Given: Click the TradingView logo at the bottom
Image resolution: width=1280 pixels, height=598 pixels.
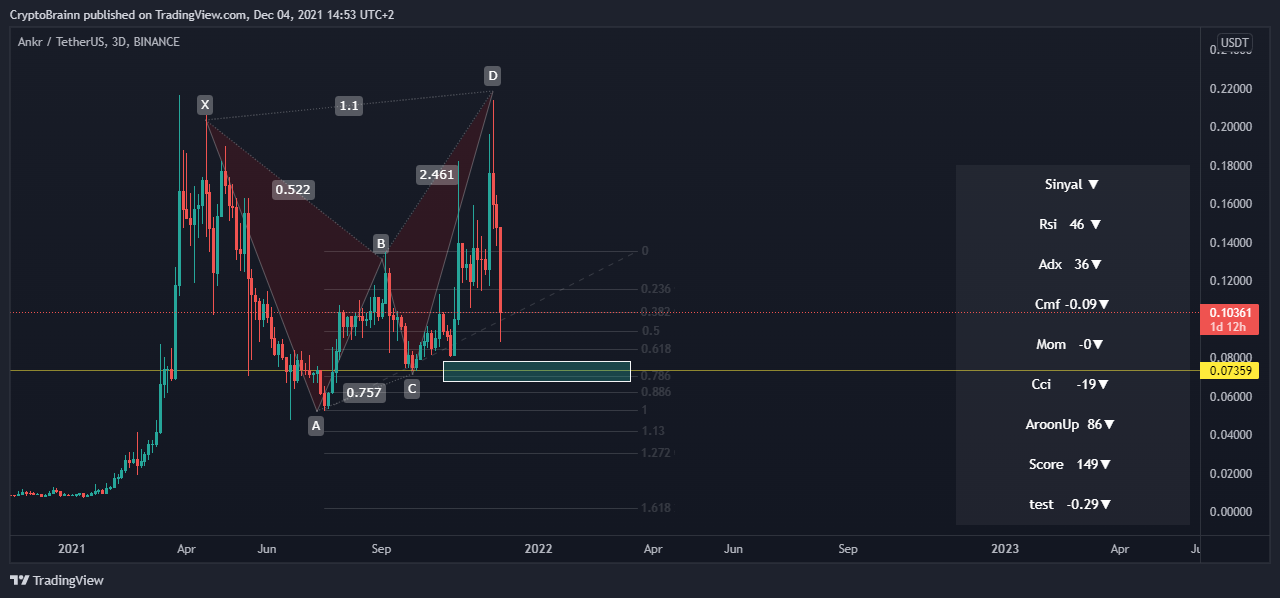Looking at the screenshot, I should 57,580.
